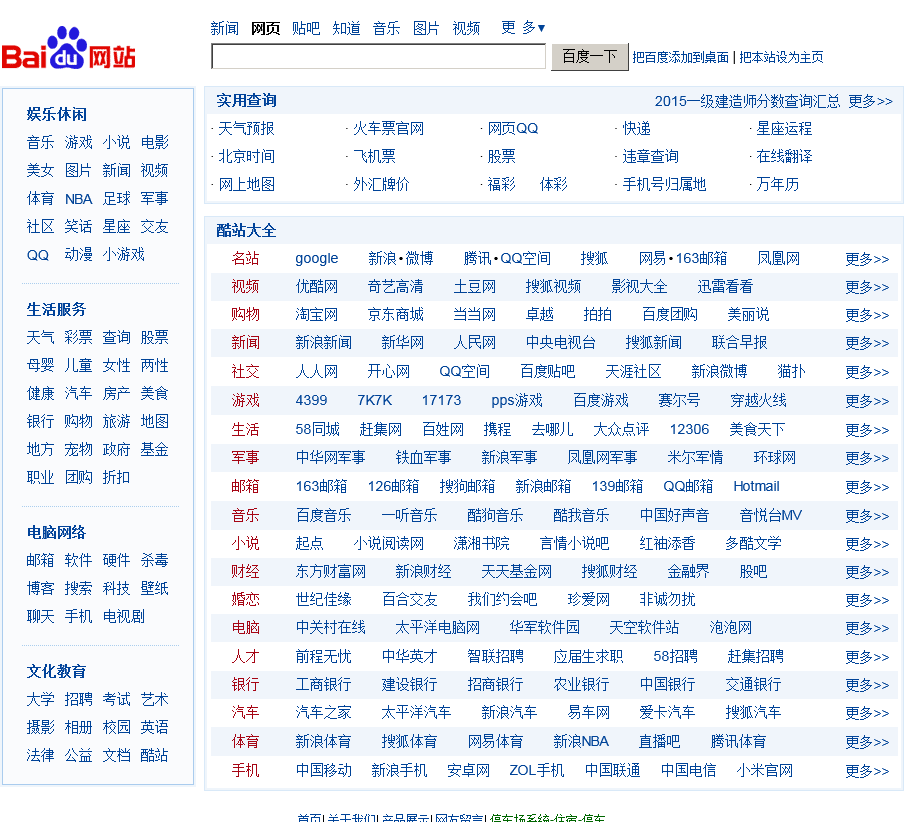Open 火车票官网 link
This screenshot has width=904, height=822.
tap(388, 129)
